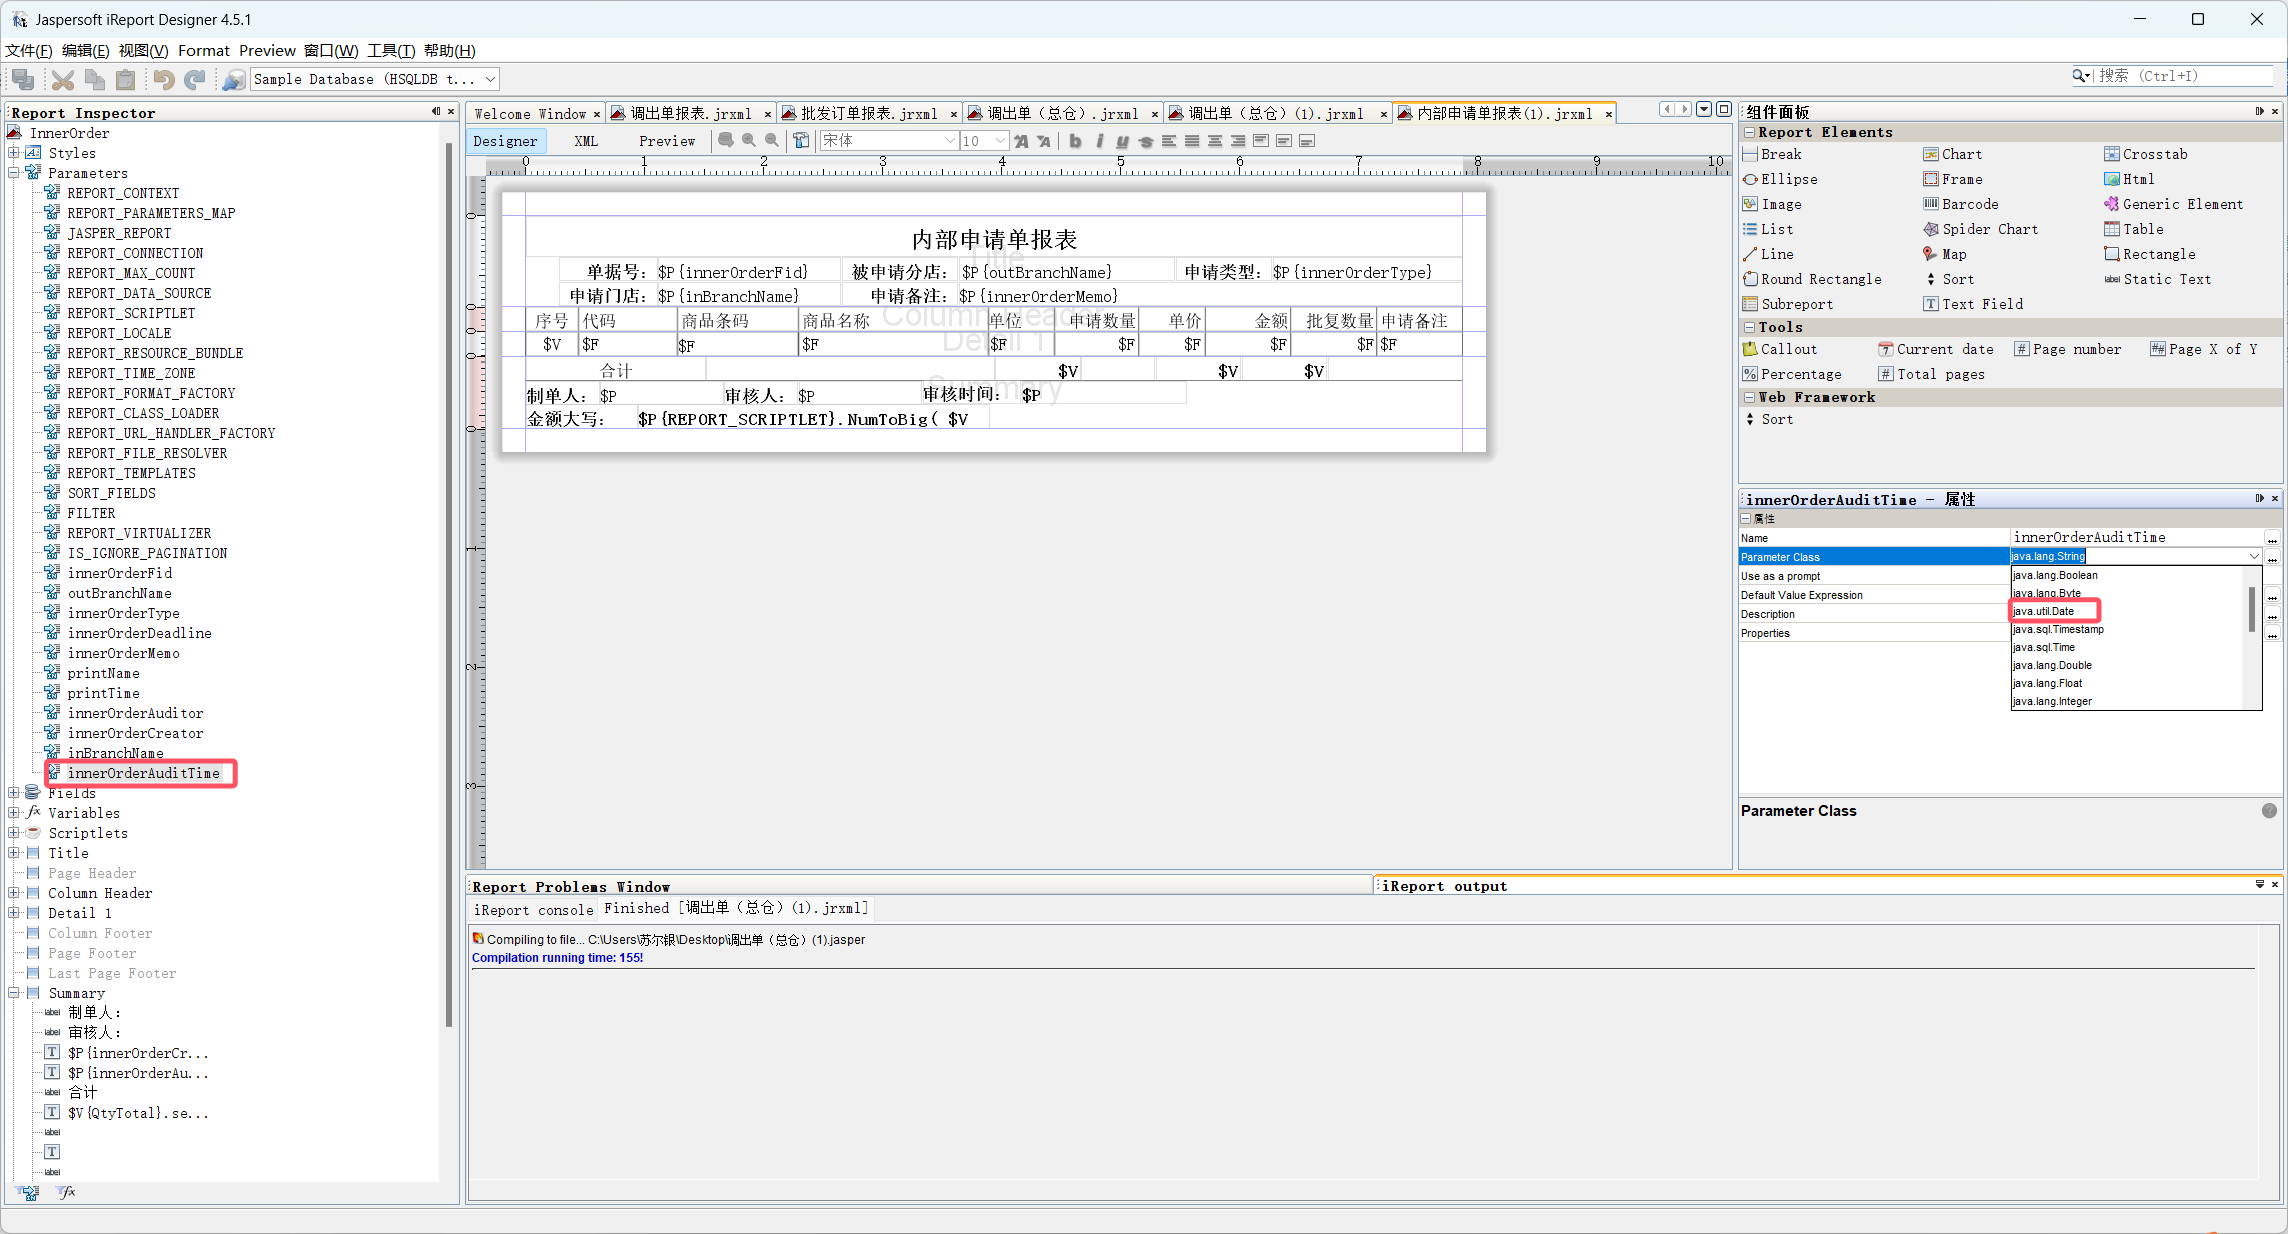This screenshot has width=2288, height=1234.
Task: Switch to 批发订单报表.jrxml tab
Action: [x=869, y=114]
